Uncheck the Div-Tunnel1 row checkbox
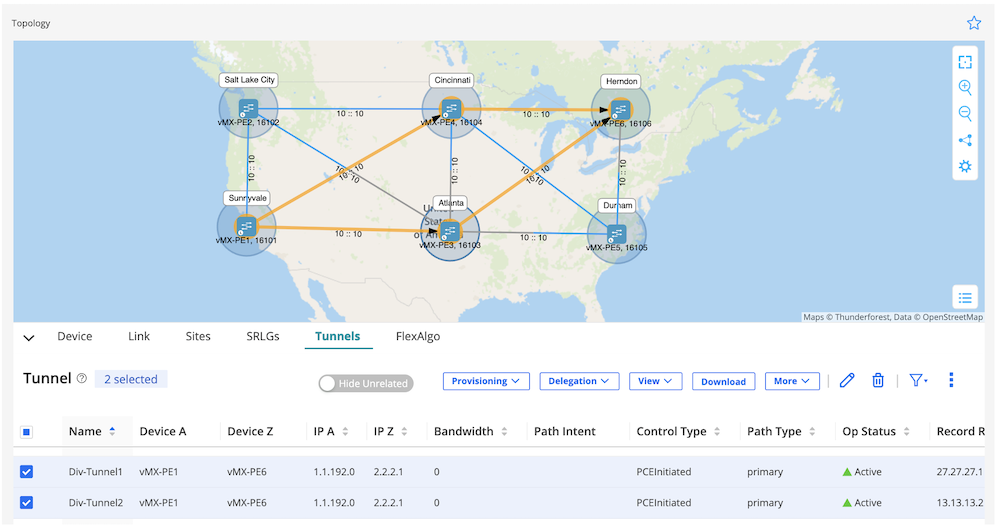Viewport: 1000px width, 528px height. (27, 472)
